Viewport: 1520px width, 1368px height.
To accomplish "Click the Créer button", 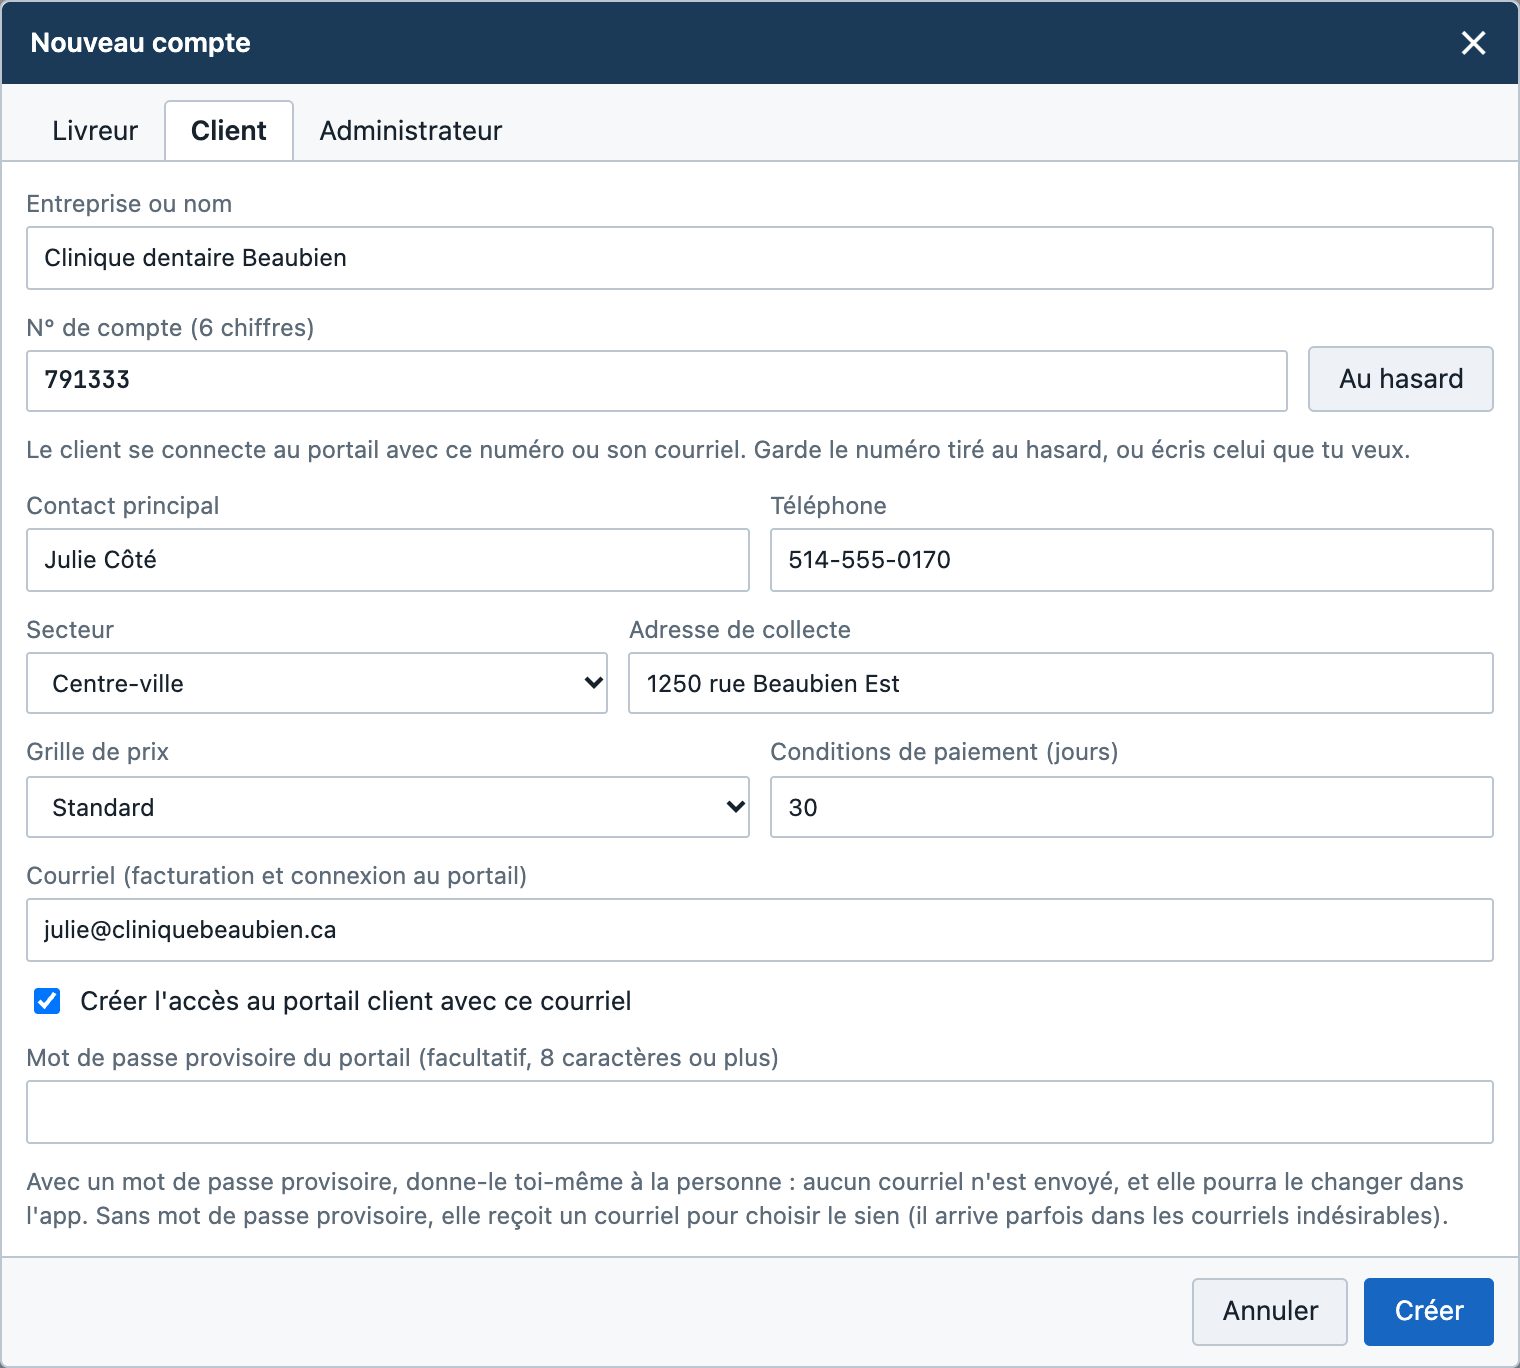I will click(x=1429, y=1311).
